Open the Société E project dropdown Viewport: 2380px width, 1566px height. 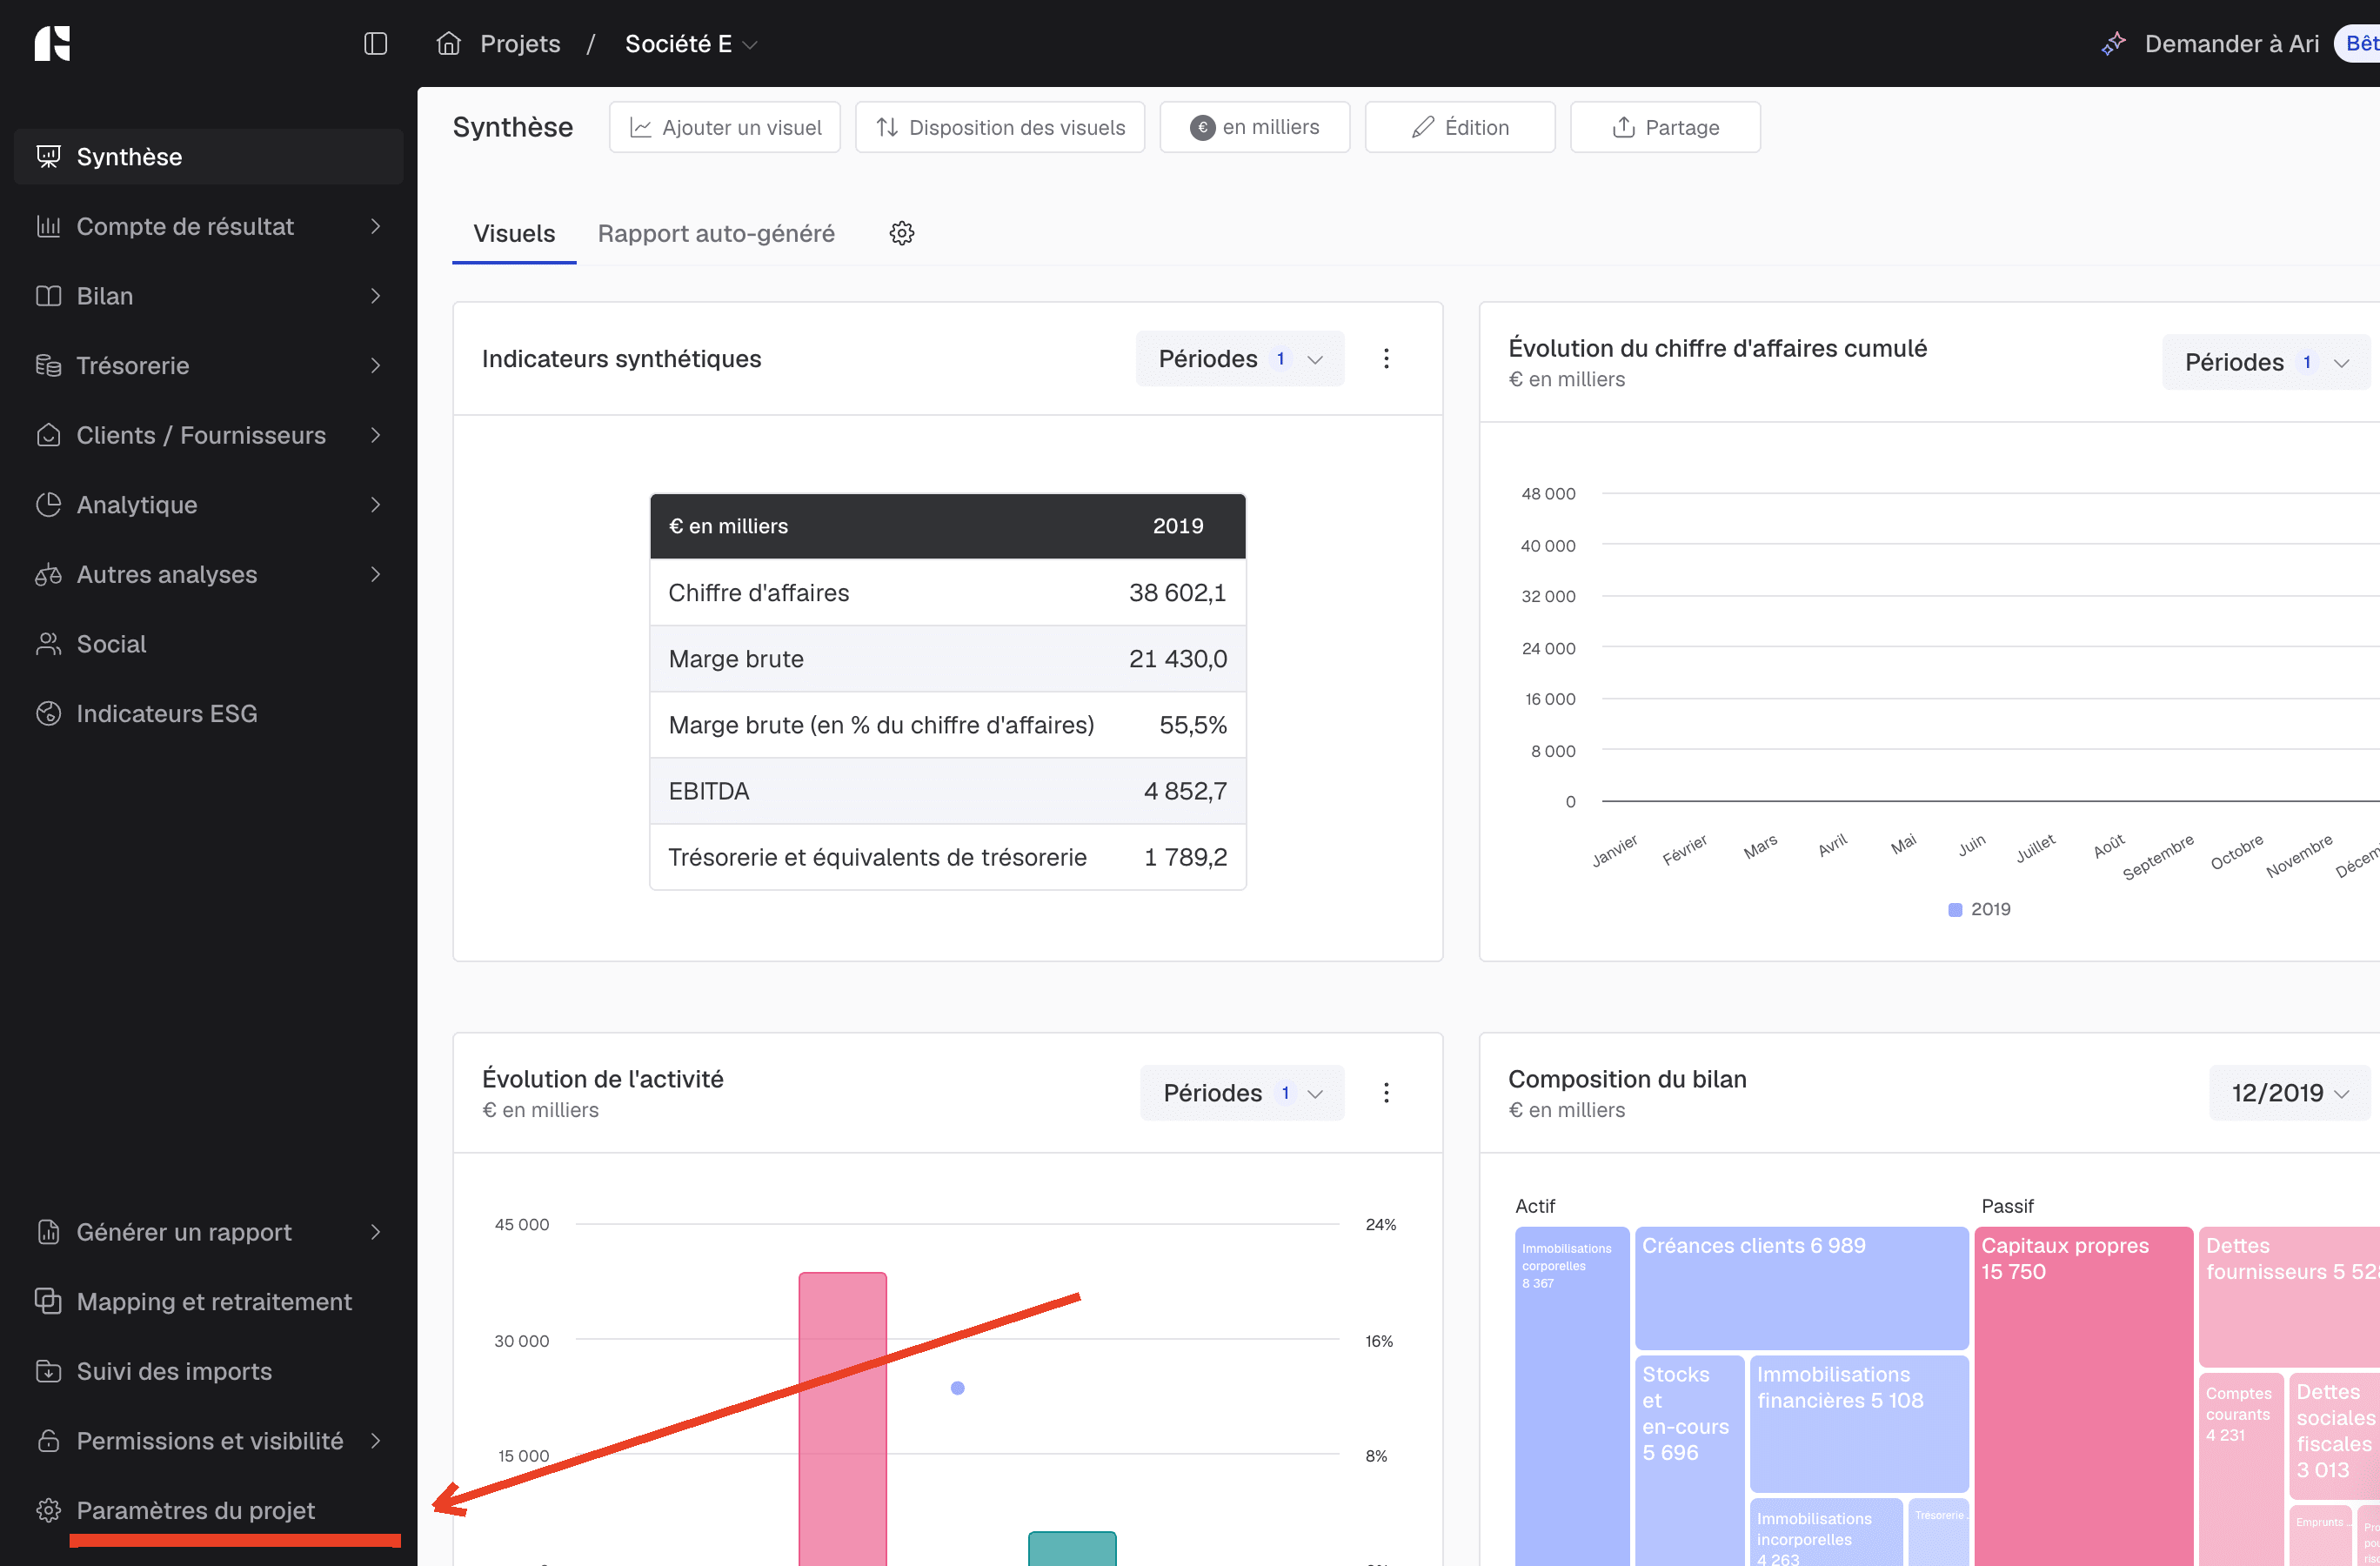click(691, 43)
